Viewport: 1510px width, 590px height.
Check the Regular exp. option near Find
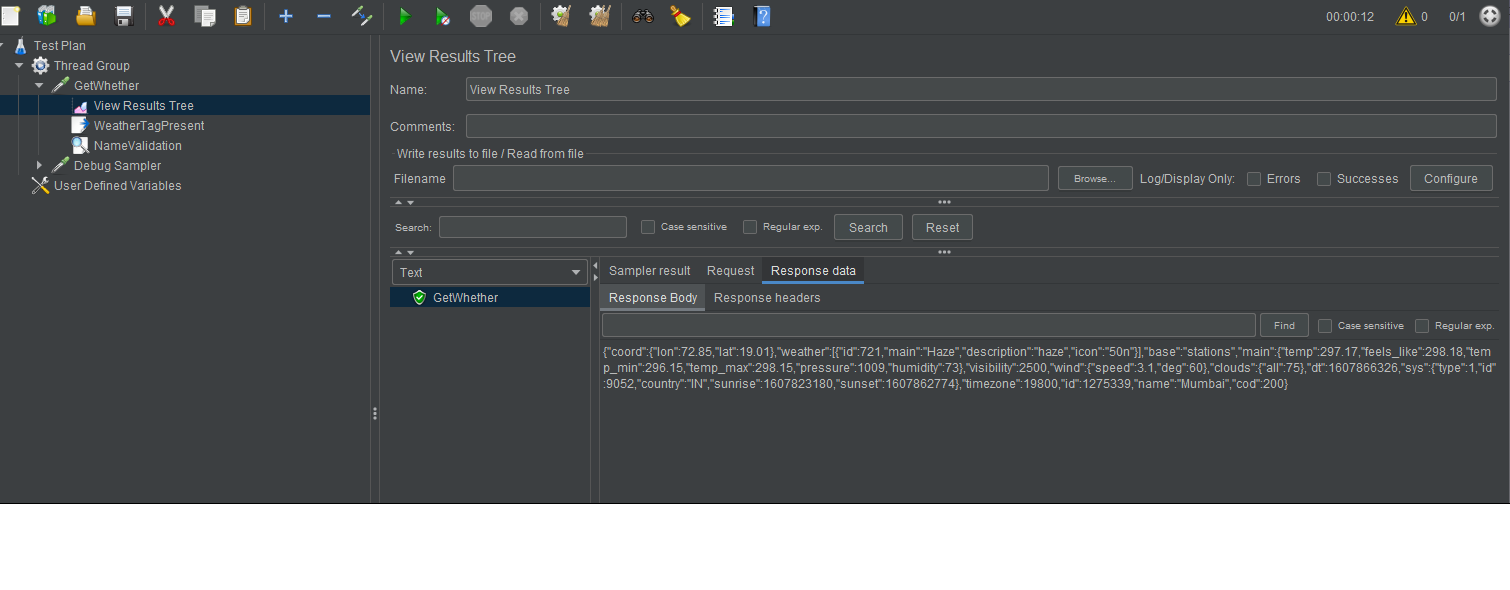[x=1420, y=325]
